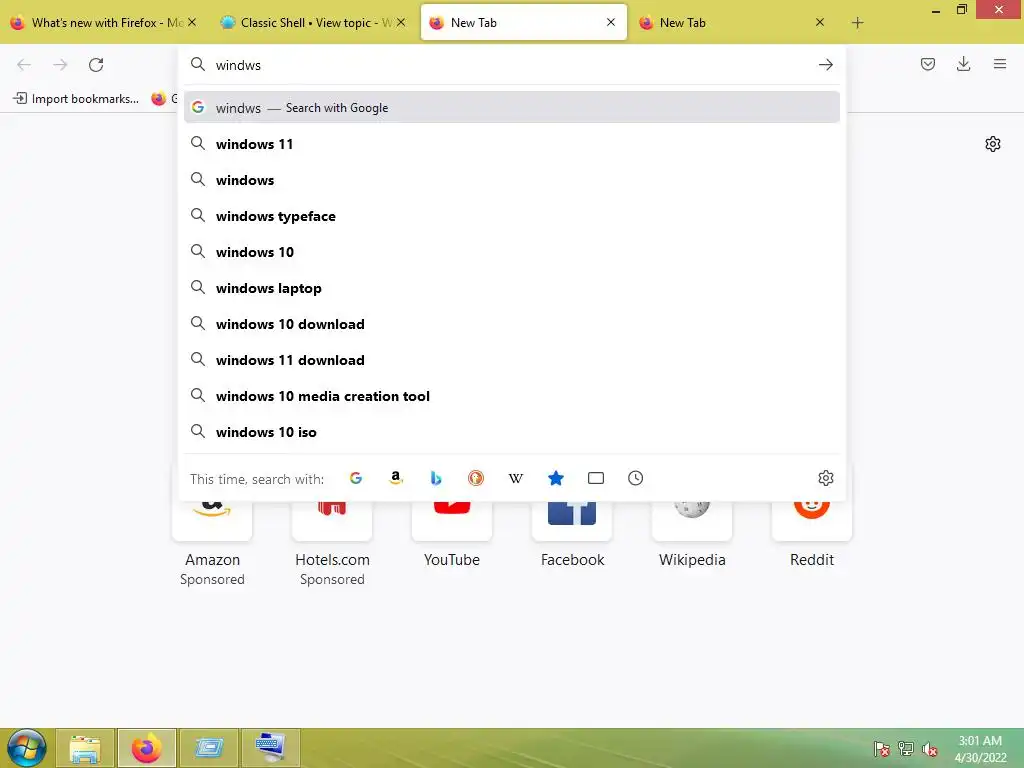The height and width of the screenshot is (768, 1024).
Task: Open the Save to Pocket button
Action: coord(927,64)
